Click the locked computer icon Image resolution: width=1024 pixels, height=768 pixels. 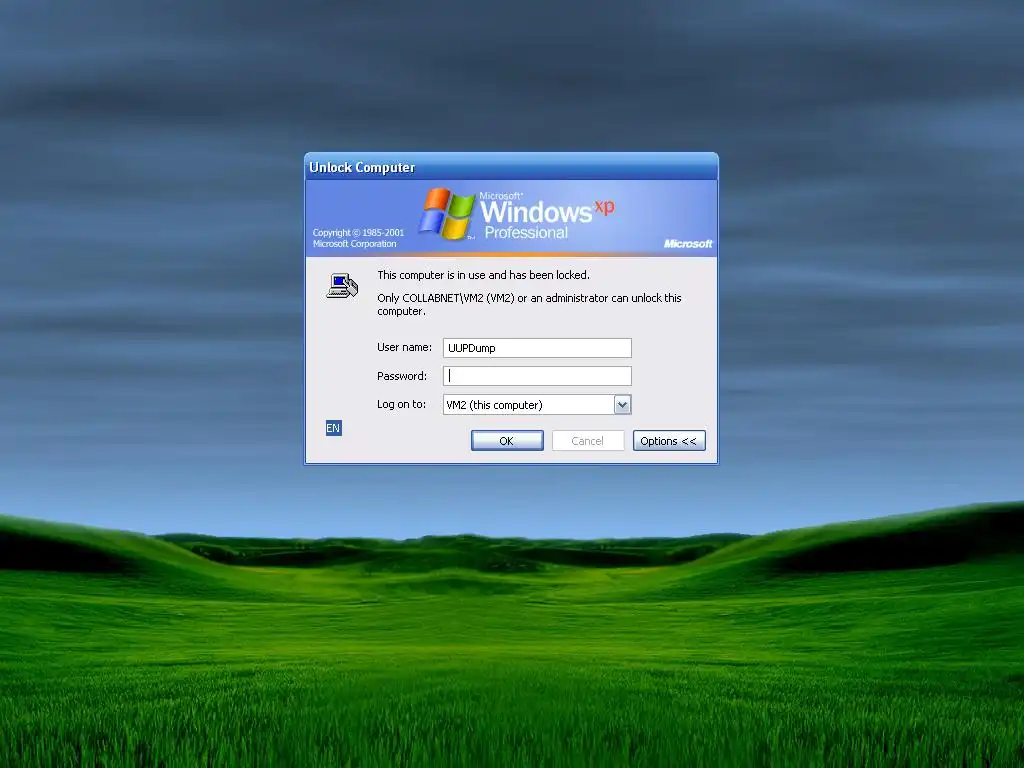(342, 286)
